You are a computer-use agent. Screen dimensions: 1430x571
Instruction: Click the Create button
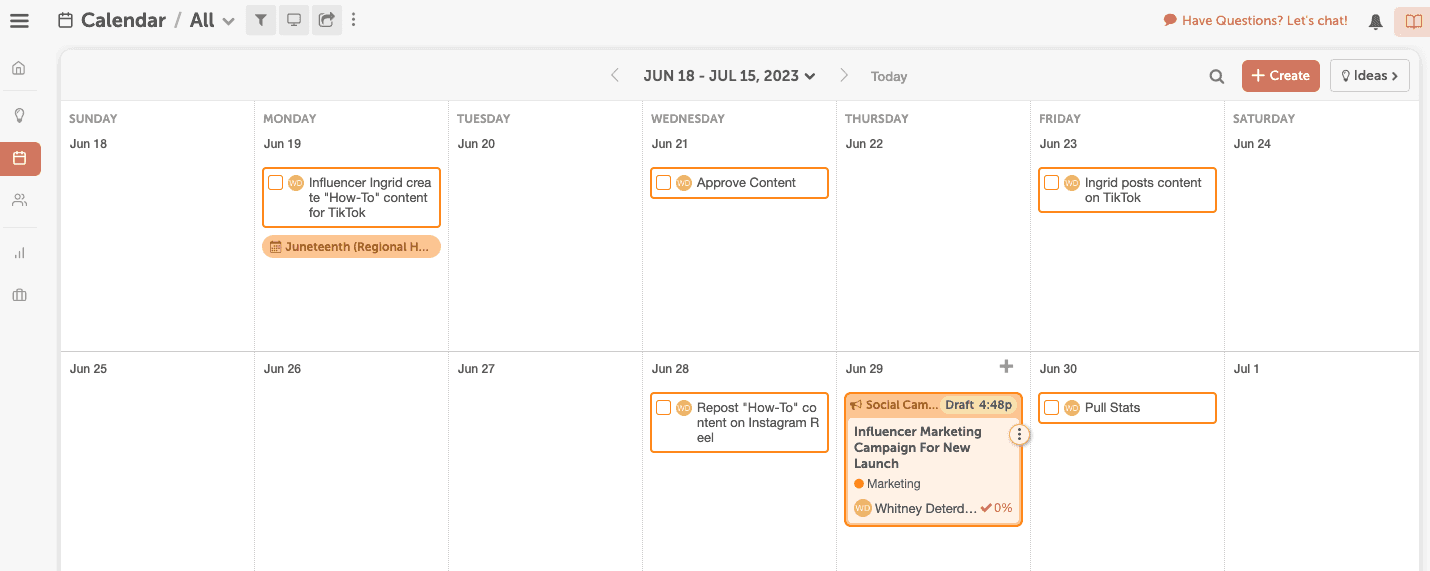click(1280, 76)
